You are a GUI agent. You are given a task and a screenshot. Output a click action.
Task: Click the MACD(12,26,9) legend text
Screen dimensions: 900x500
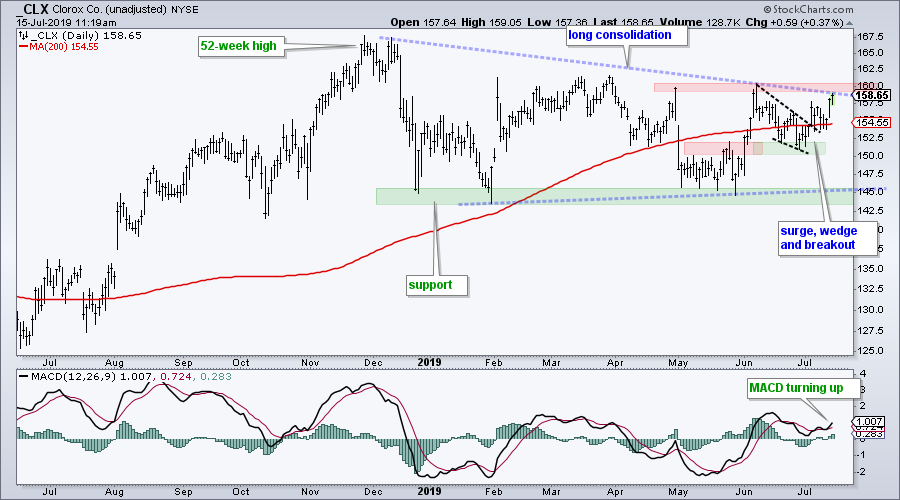click(x=73, y=377)
